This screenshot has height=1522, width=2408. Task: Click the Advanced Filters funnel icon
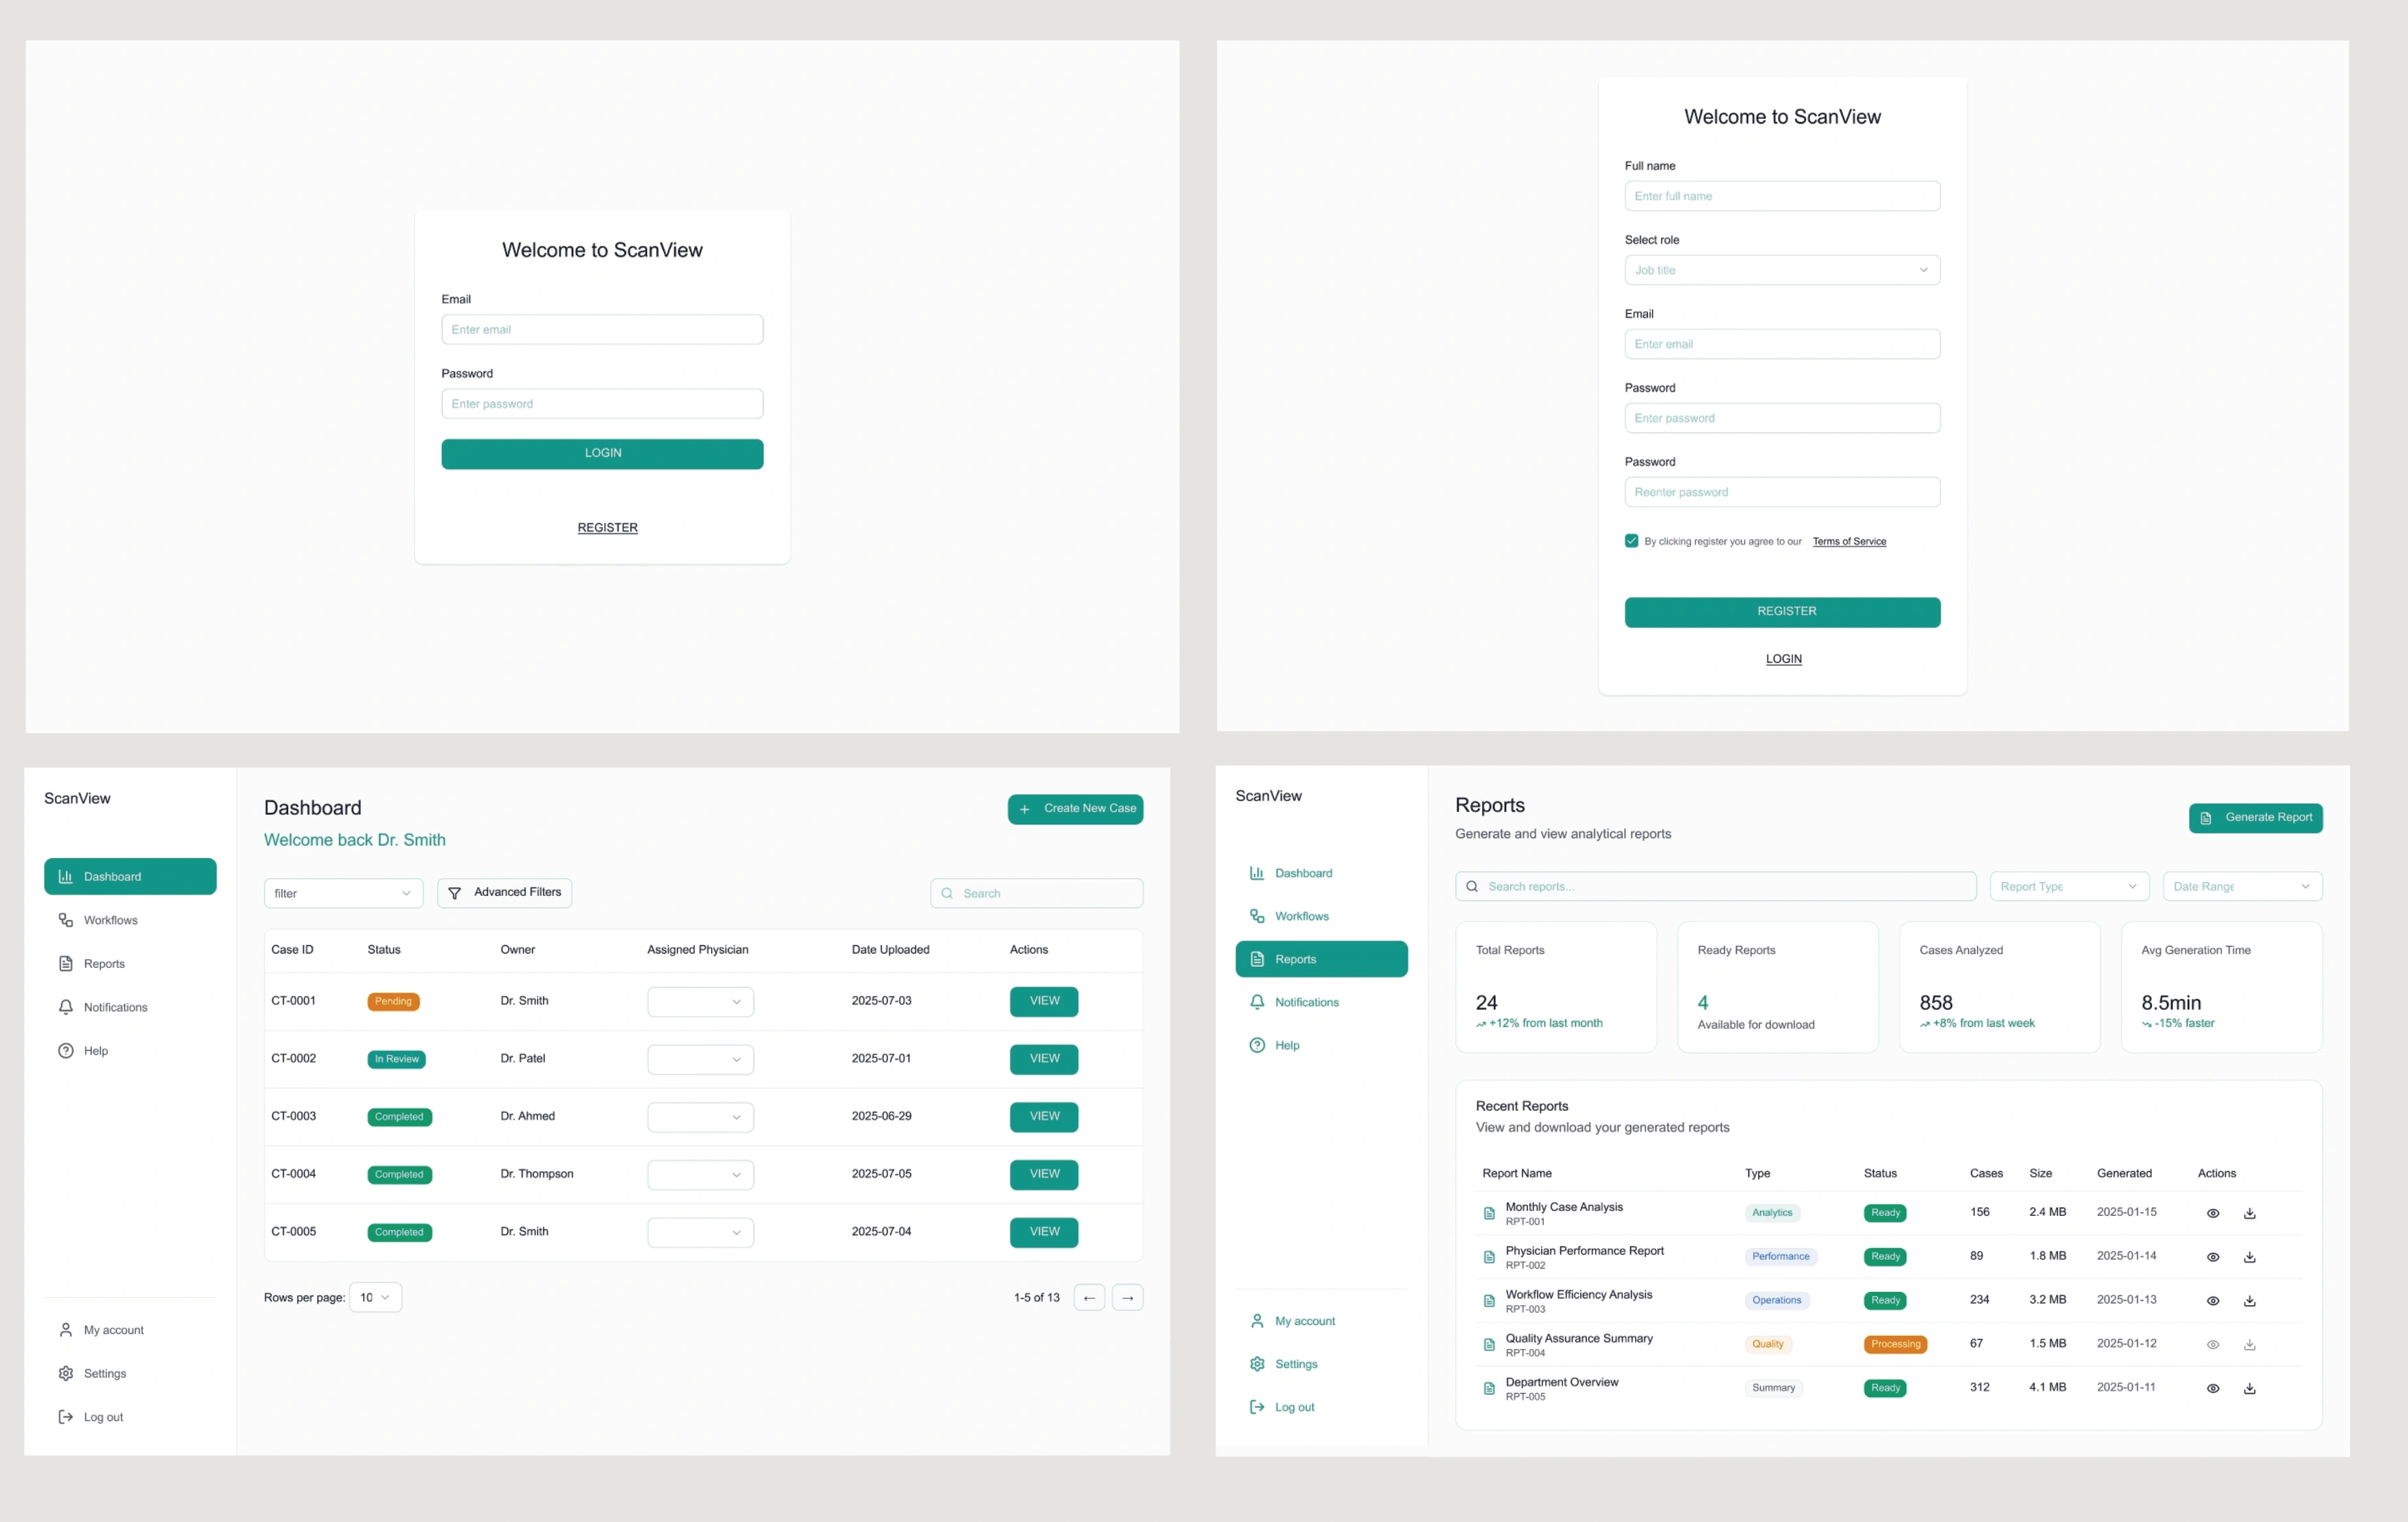[454, 893]
